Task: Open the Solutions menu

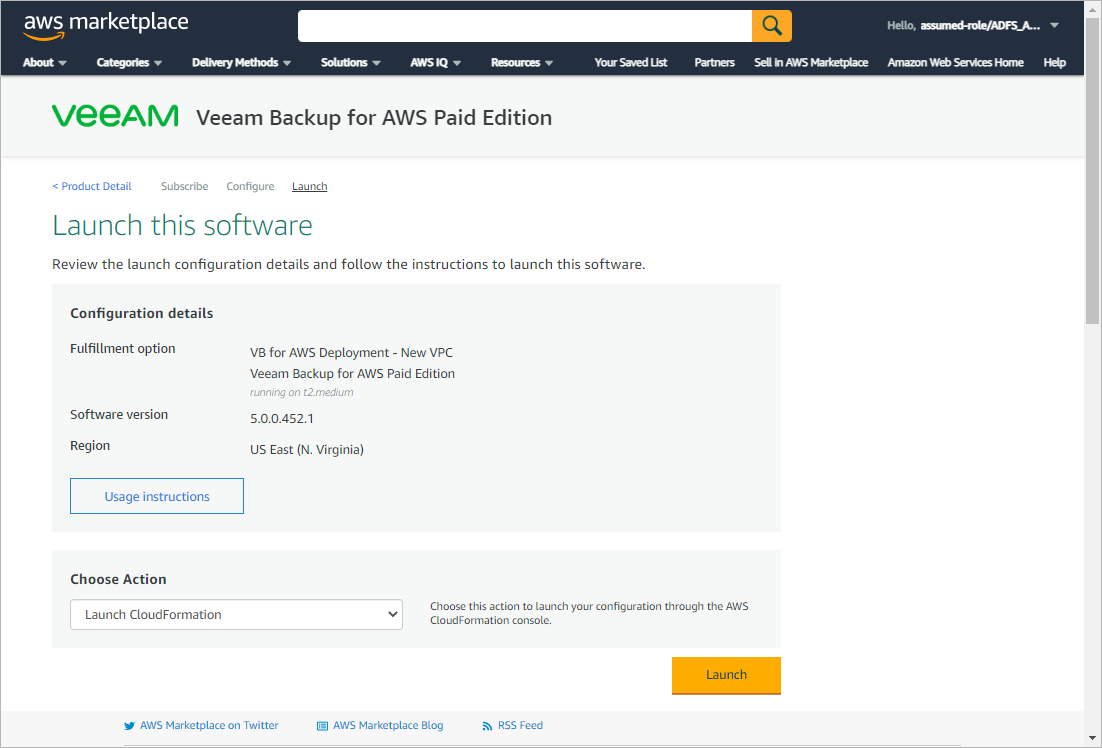Action: coord(351,63)
